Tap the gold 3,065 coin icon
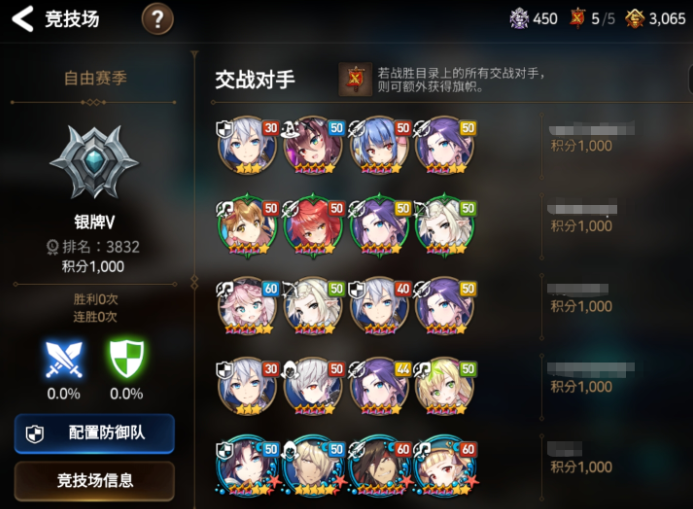This screenshot has height=509, width=693. (x=635, y=19)
